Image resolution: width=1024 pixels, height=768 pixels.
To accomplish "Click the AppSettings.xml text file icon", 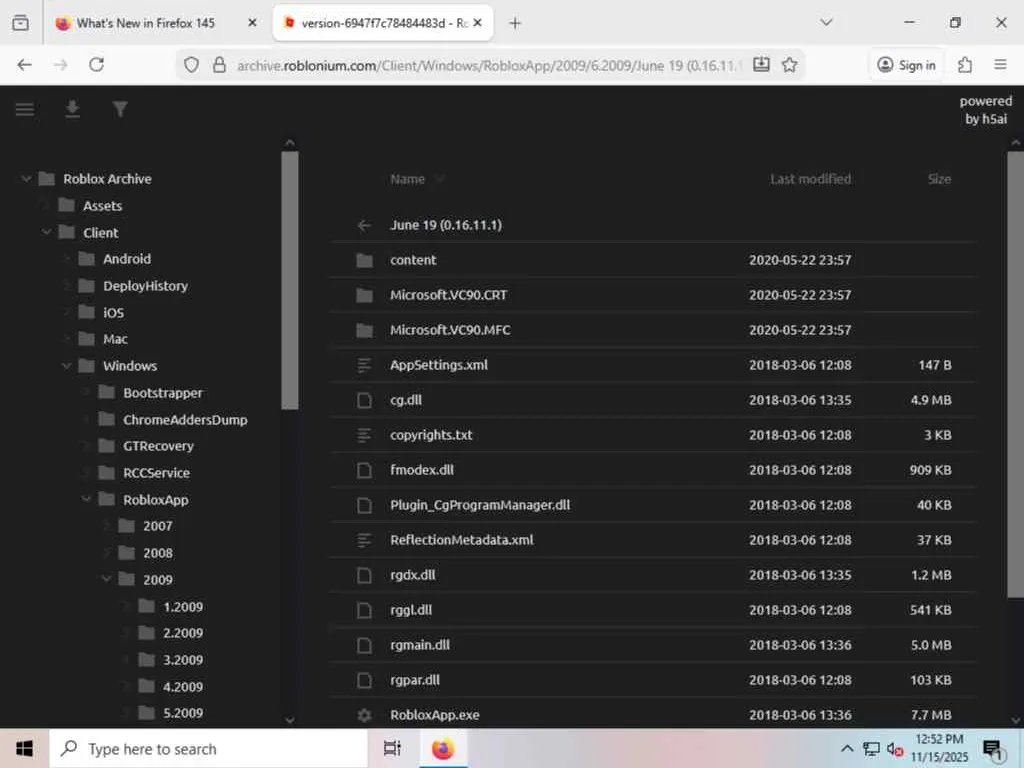I will tap(364, 365).
